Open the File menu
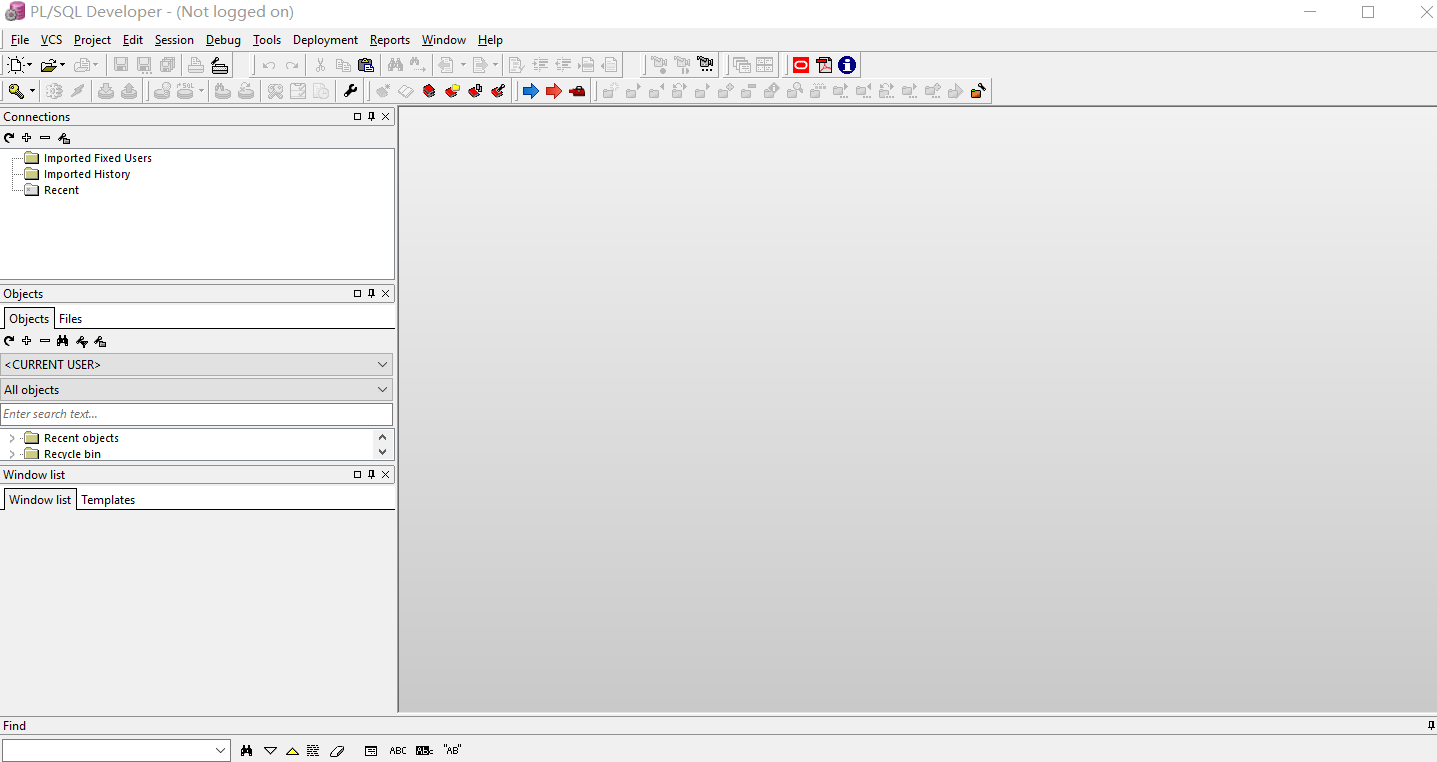The height and width of the screenshot is (762, 1437). (x=20, y=40)
